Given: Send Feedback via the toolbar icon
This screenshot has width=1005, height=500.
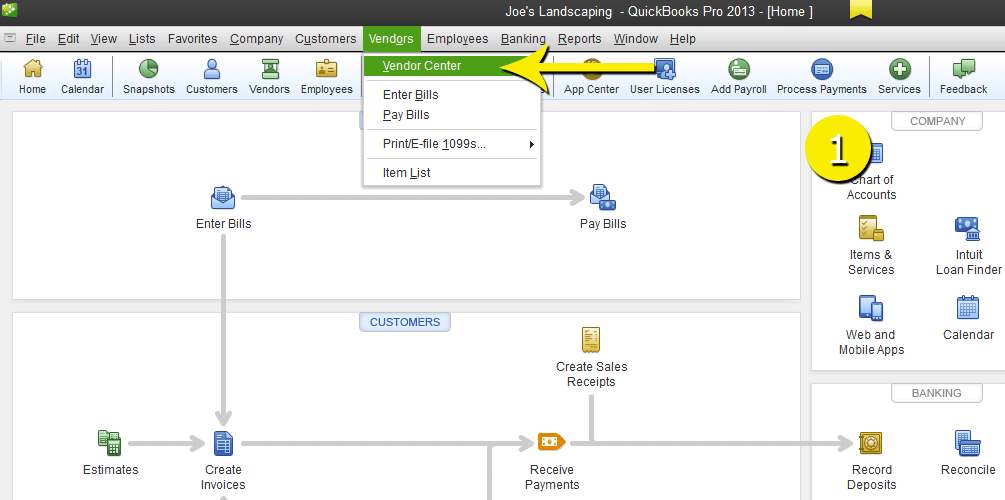Looking at the screenshot, I should [963, 76].
